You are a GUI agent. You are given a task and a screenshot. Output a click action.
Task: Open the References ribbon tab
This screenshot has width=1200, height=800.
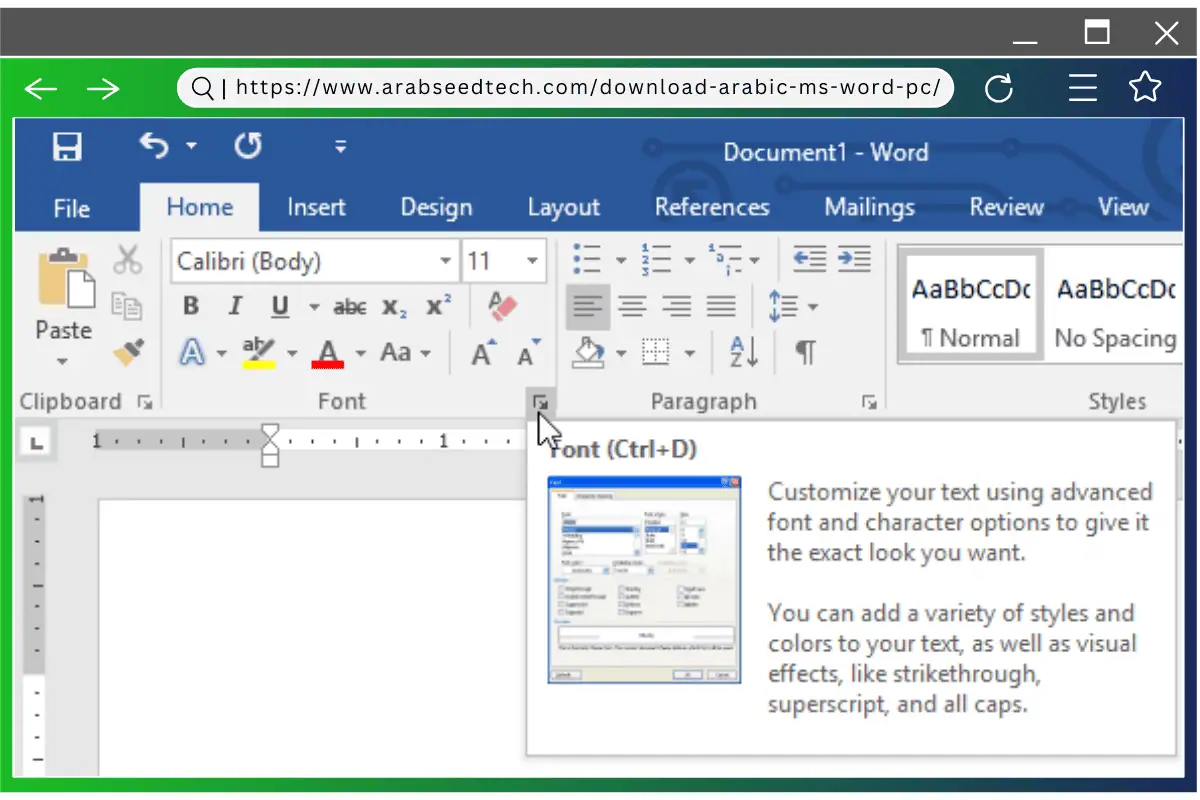(x=712, y=207)
